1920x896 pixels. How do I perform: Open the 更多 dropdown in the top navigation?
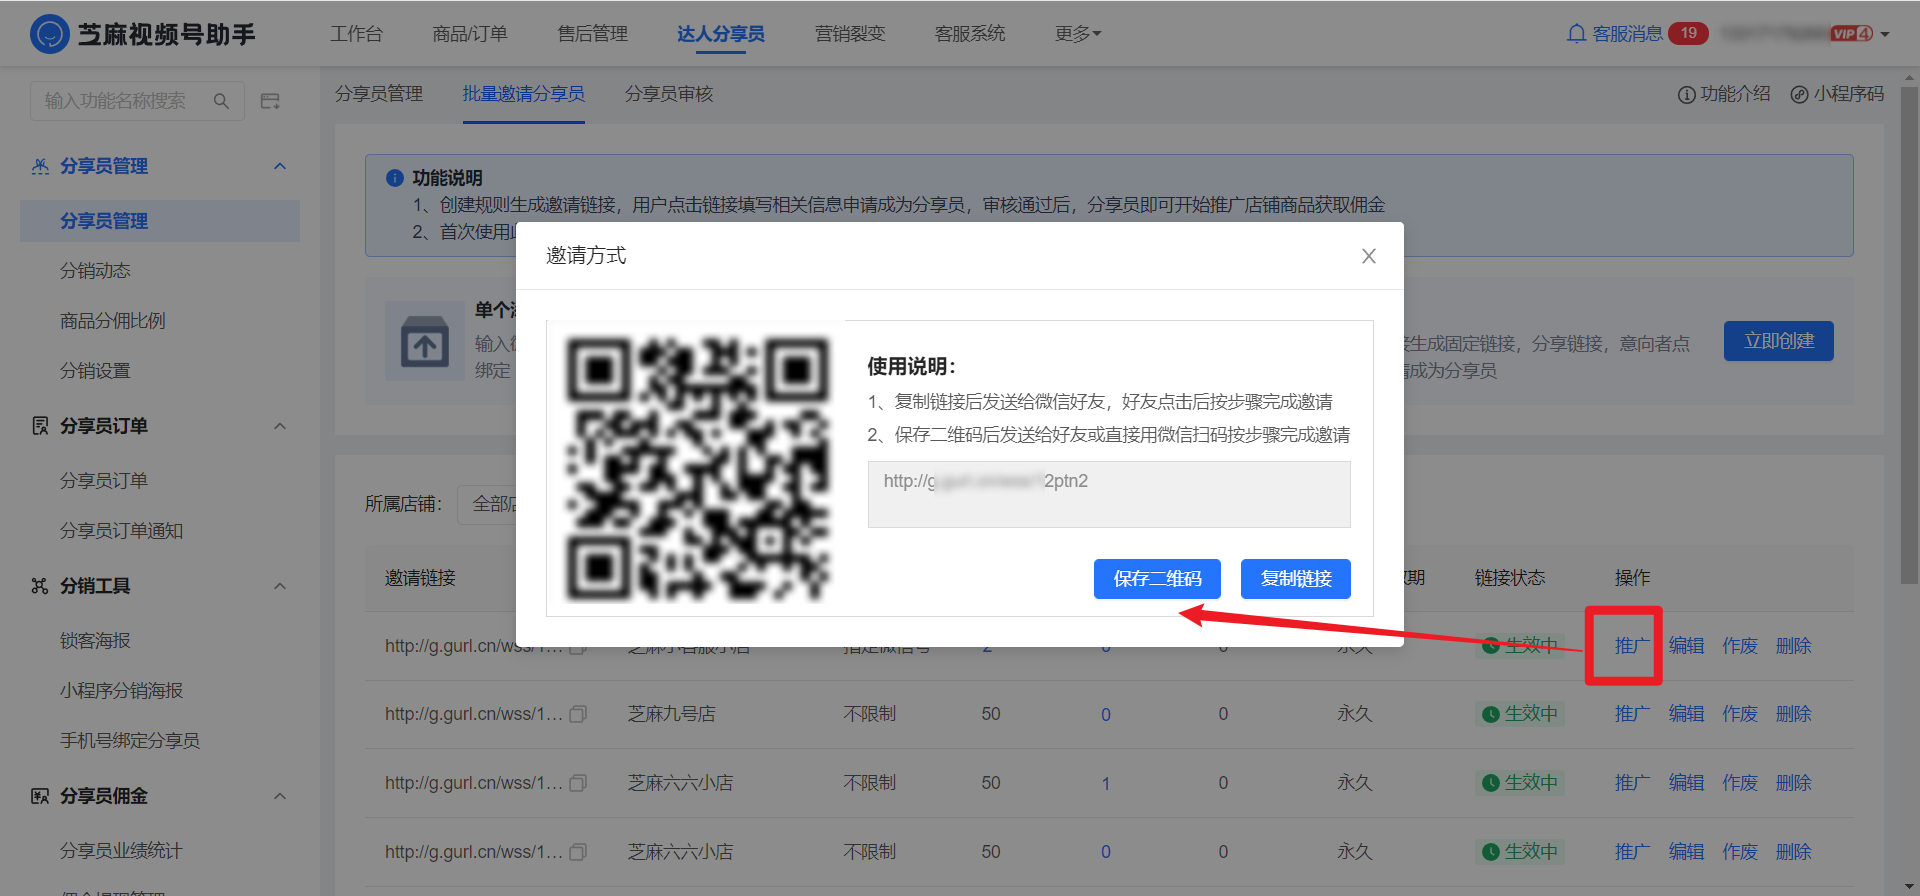pos(1078,34)
